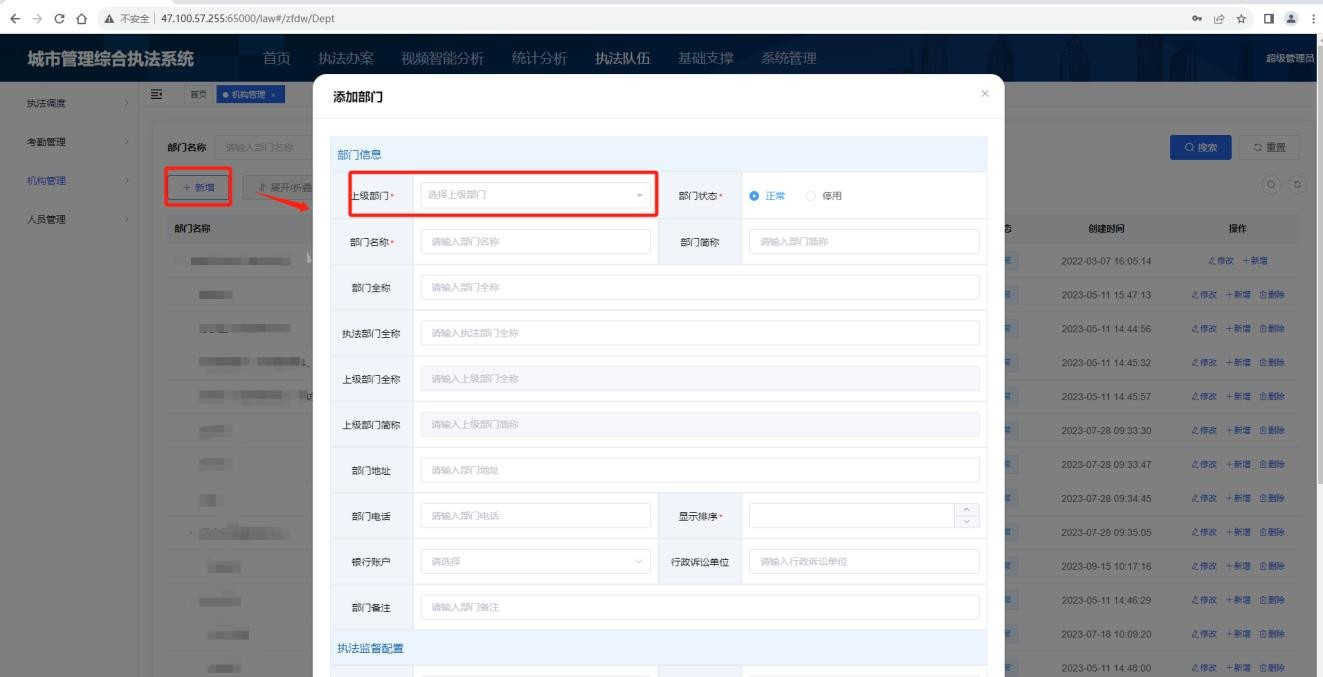Open the 上级部门 dropdown
This screenshot has height=677, width=1323.
tap(535, 195)
